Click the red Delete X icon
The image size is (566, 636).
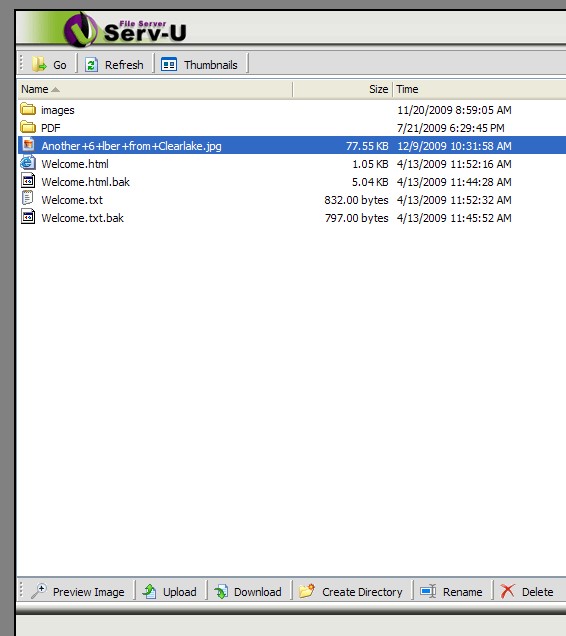click(x=507, y=591)
